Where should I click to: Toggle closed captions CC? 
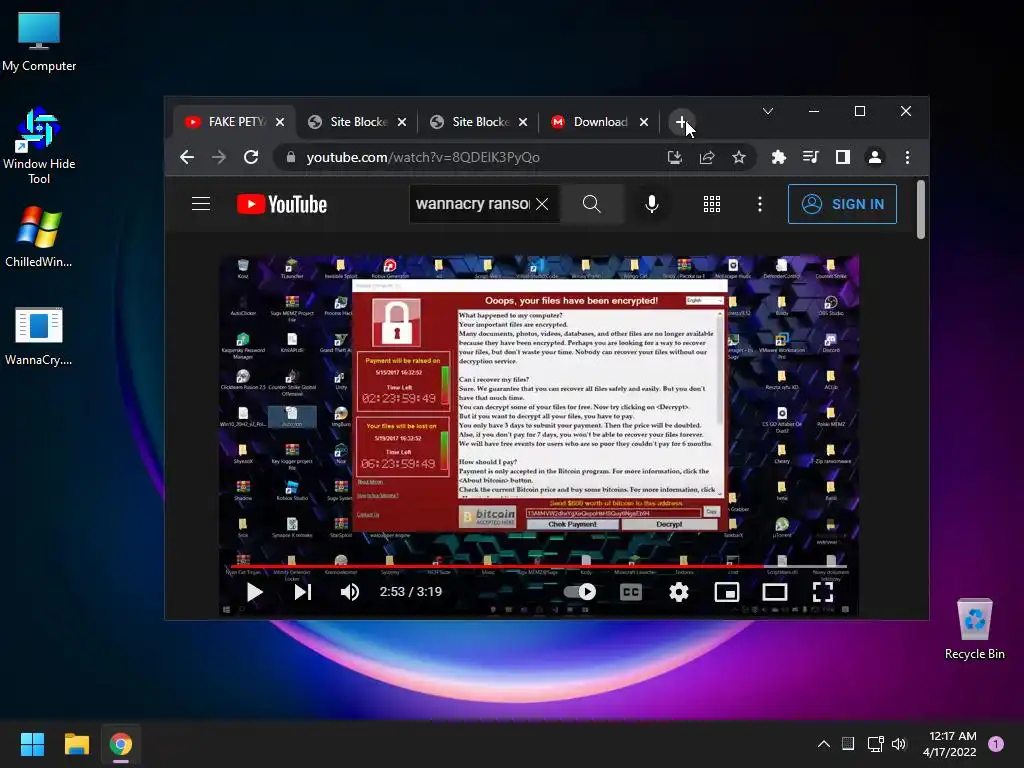[631, 592]
